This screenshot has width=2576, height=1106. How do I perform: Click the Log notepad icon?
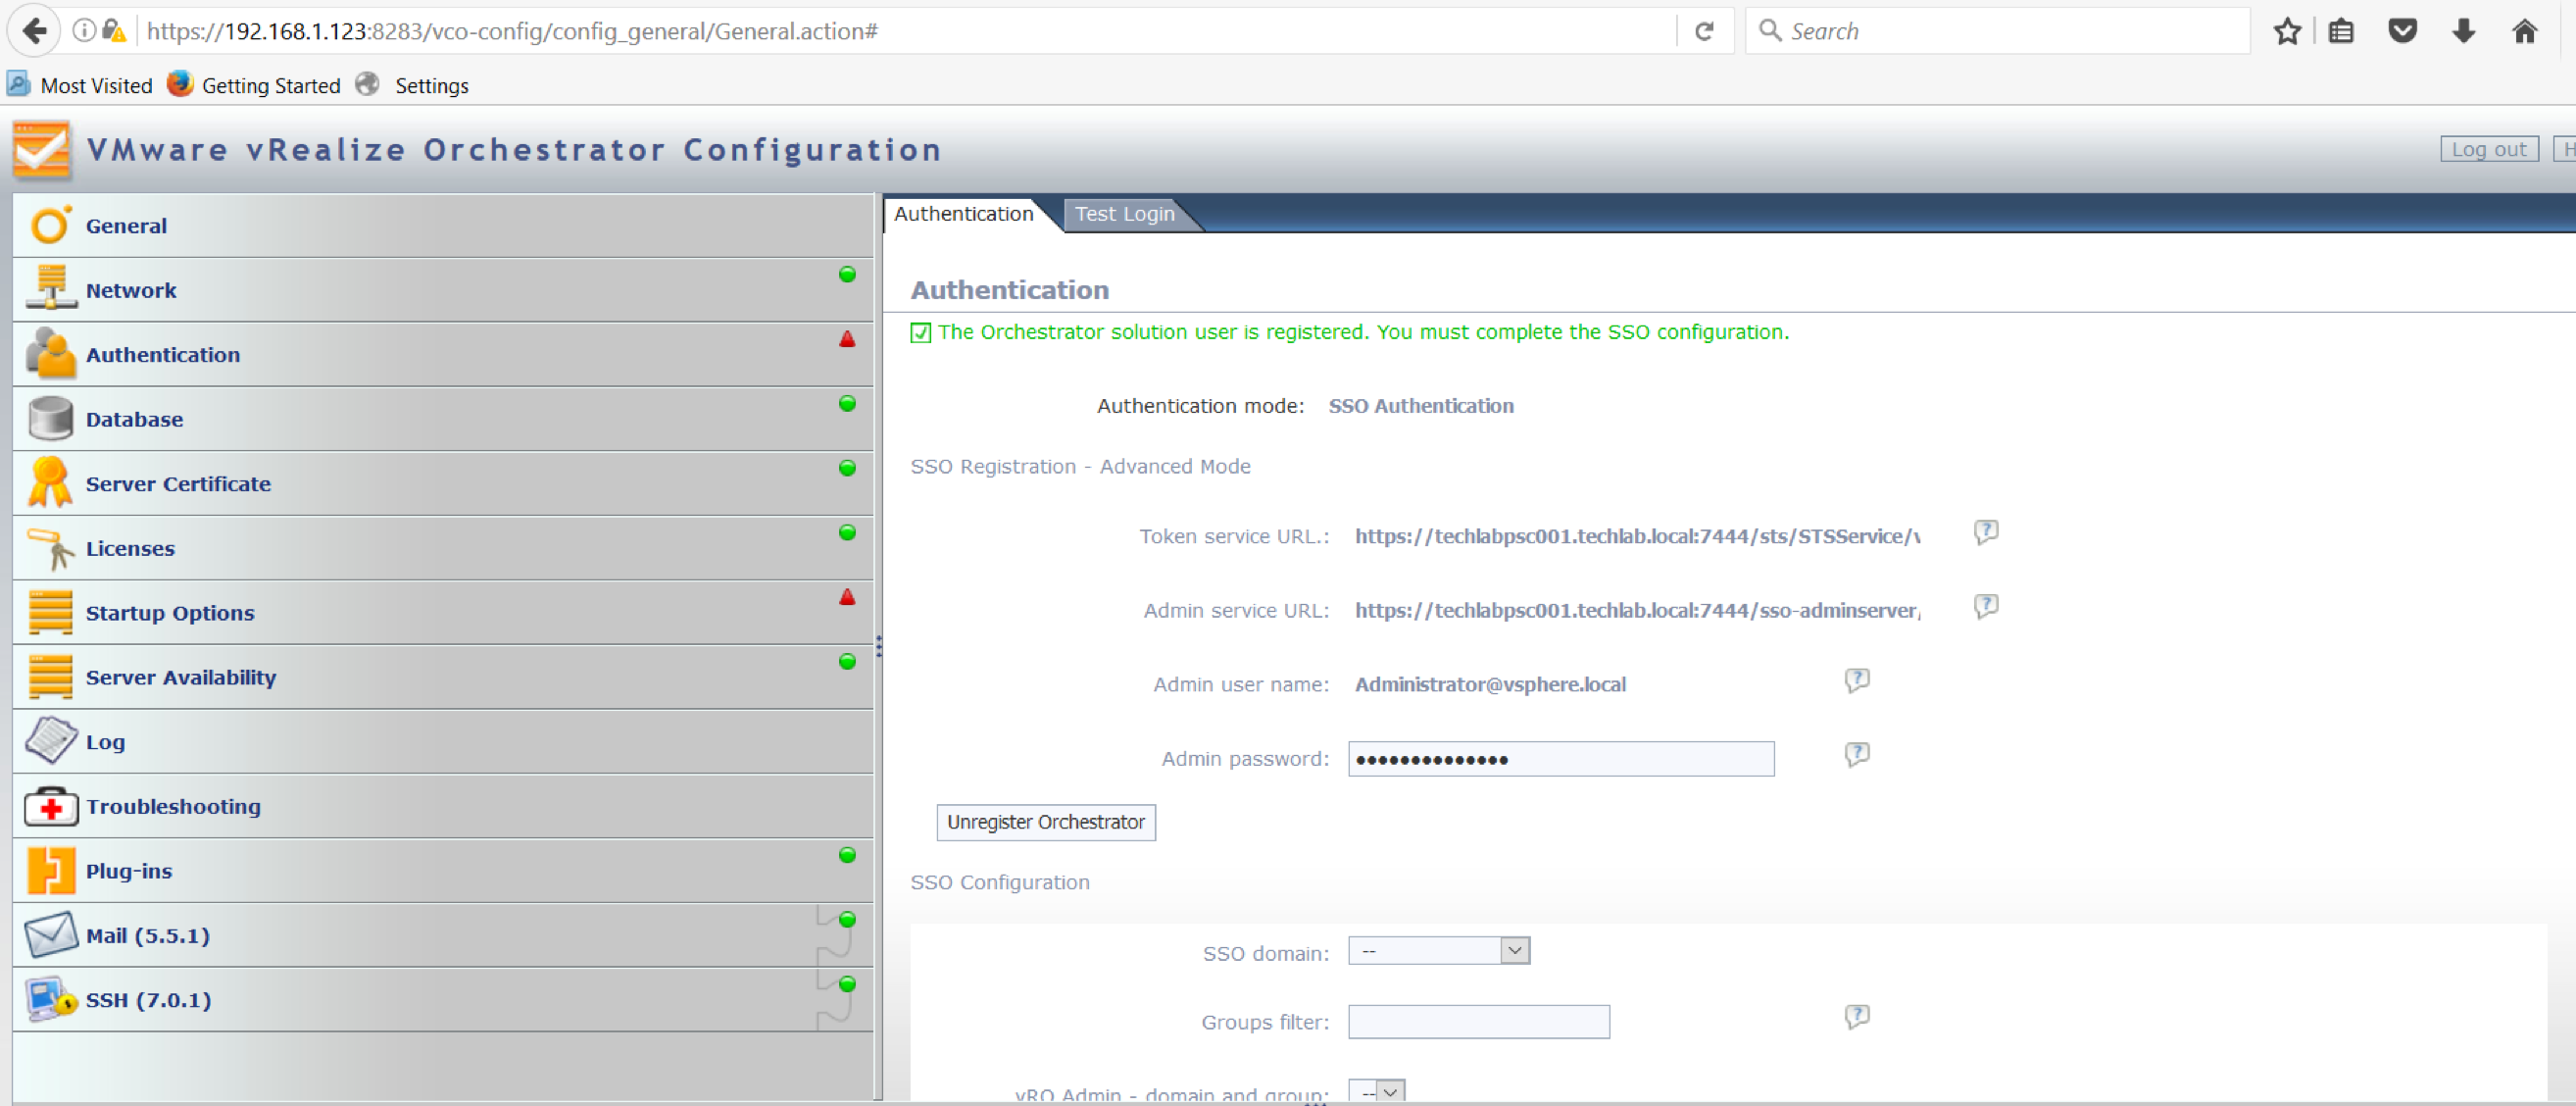50,740
